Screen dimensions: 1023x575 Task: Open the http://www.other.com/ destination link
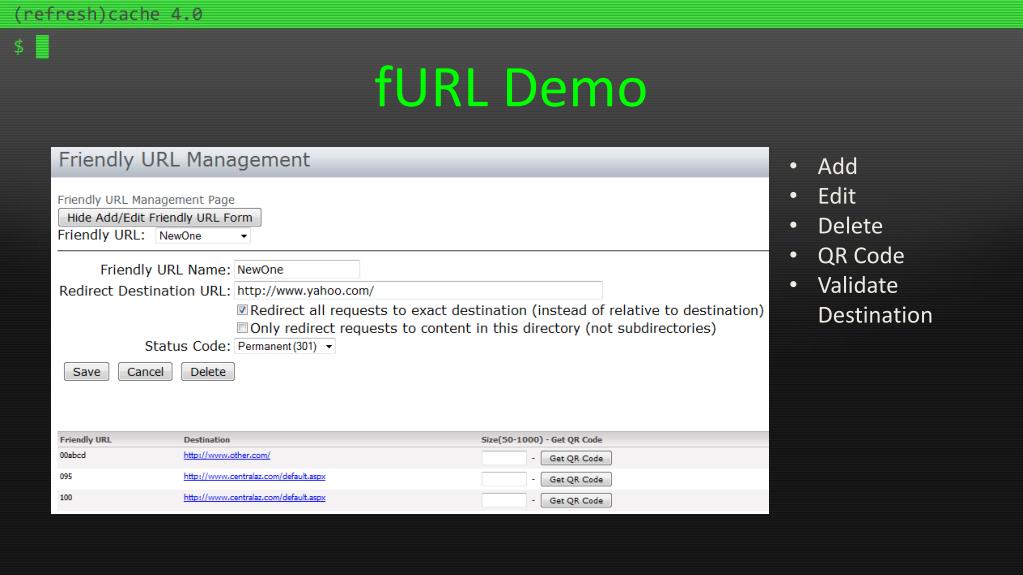pos(226,456)
